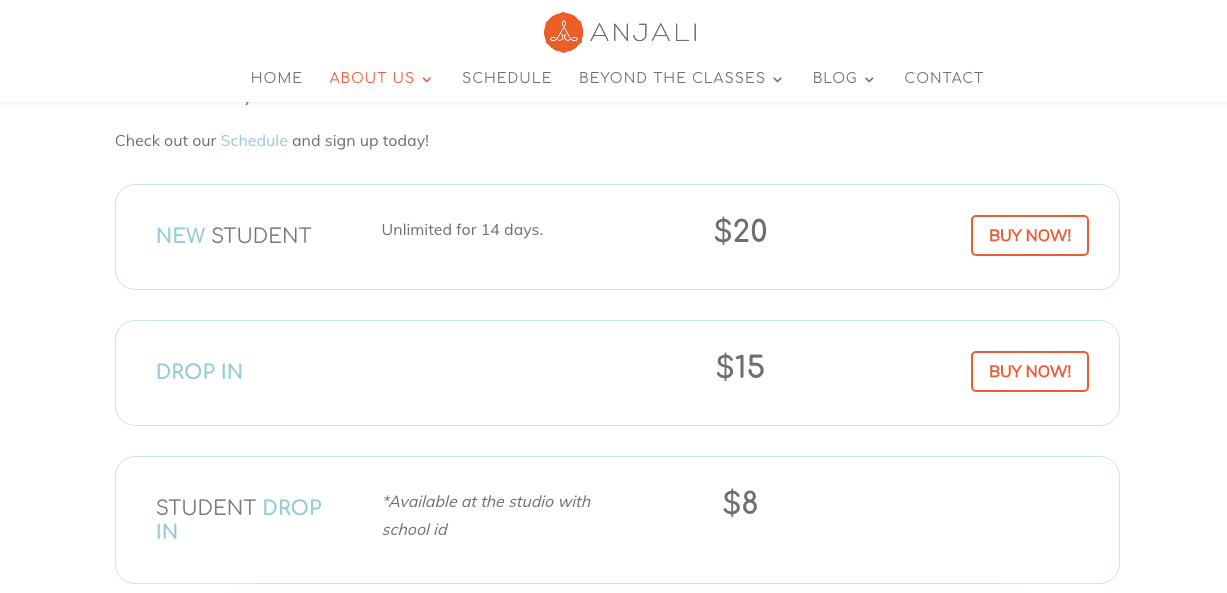Screen dimensions: 1227x593
Task: Open the Blog menu item
Action: point(835,78)
